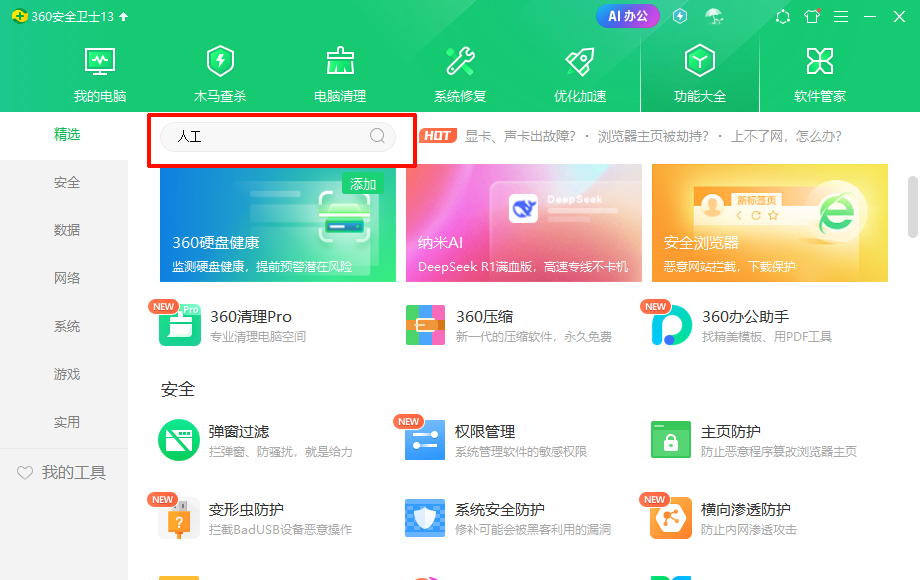920x580 pixels.
Task: Open the 纳米AI DeepSeek banner
Action: tap(523, 223)
